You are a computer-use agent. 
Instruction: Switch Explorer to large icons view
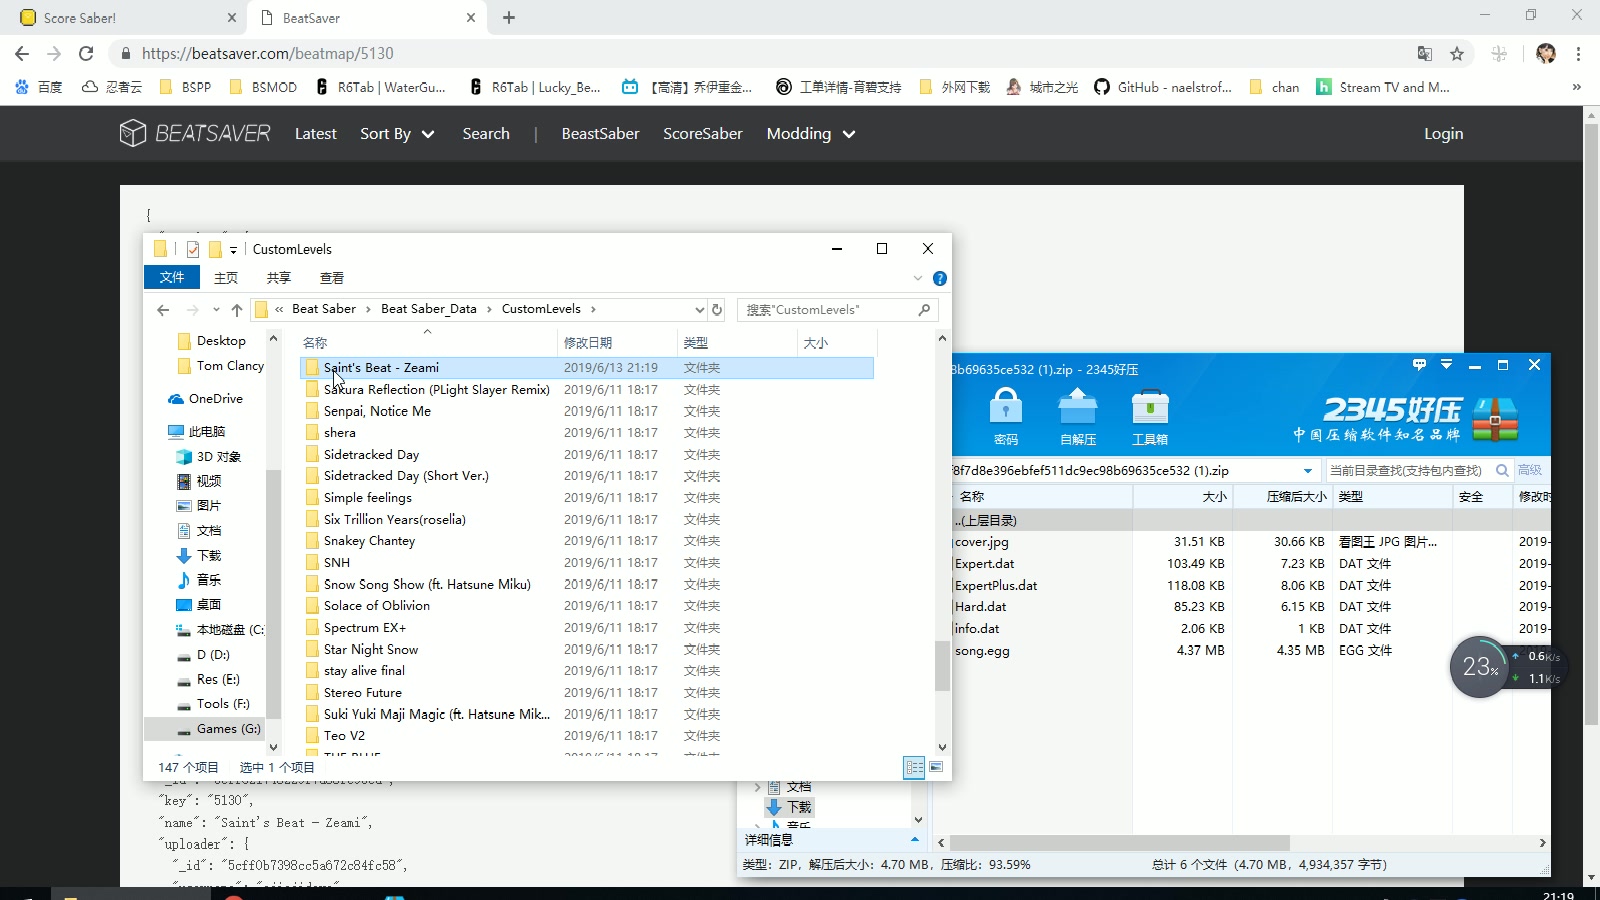pos(936,767)
